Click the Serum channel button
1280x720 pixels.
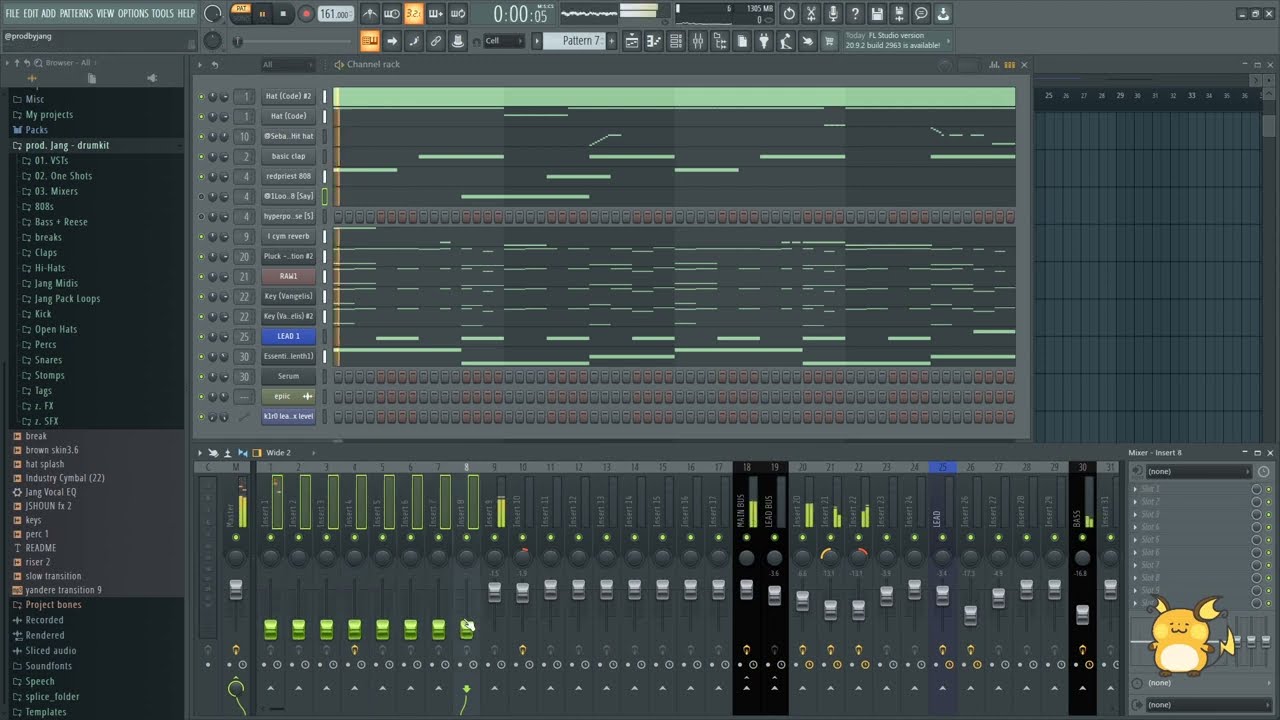(289, 377)
